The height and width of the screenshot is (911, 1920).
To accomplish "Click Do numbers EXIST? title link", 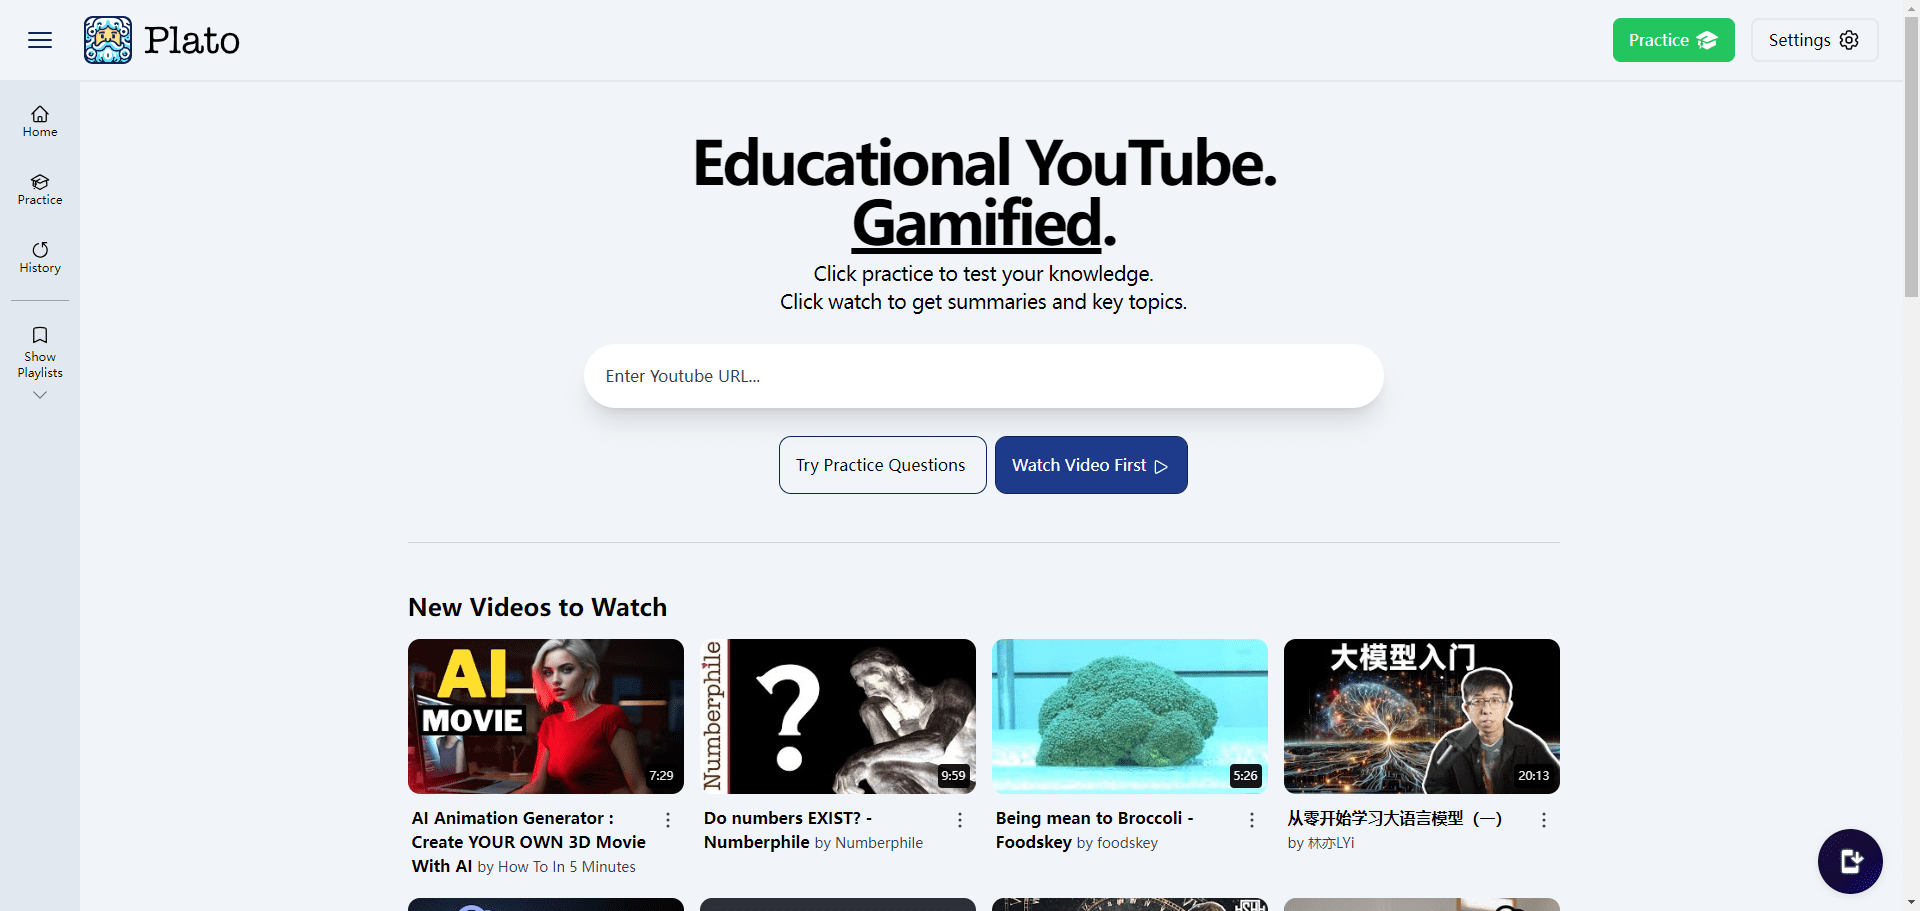I will tap(788, 830).
